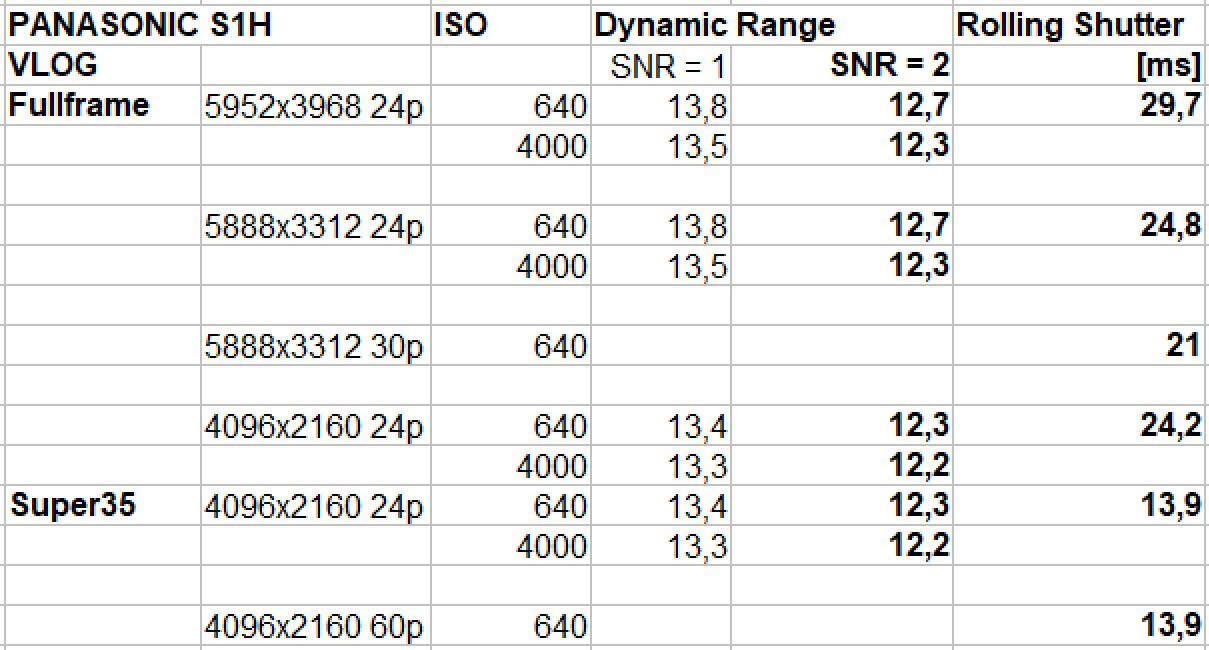Click the rolling shutter value 21
Viewport: 1209px width, 650px height.
click(1183, 345)
